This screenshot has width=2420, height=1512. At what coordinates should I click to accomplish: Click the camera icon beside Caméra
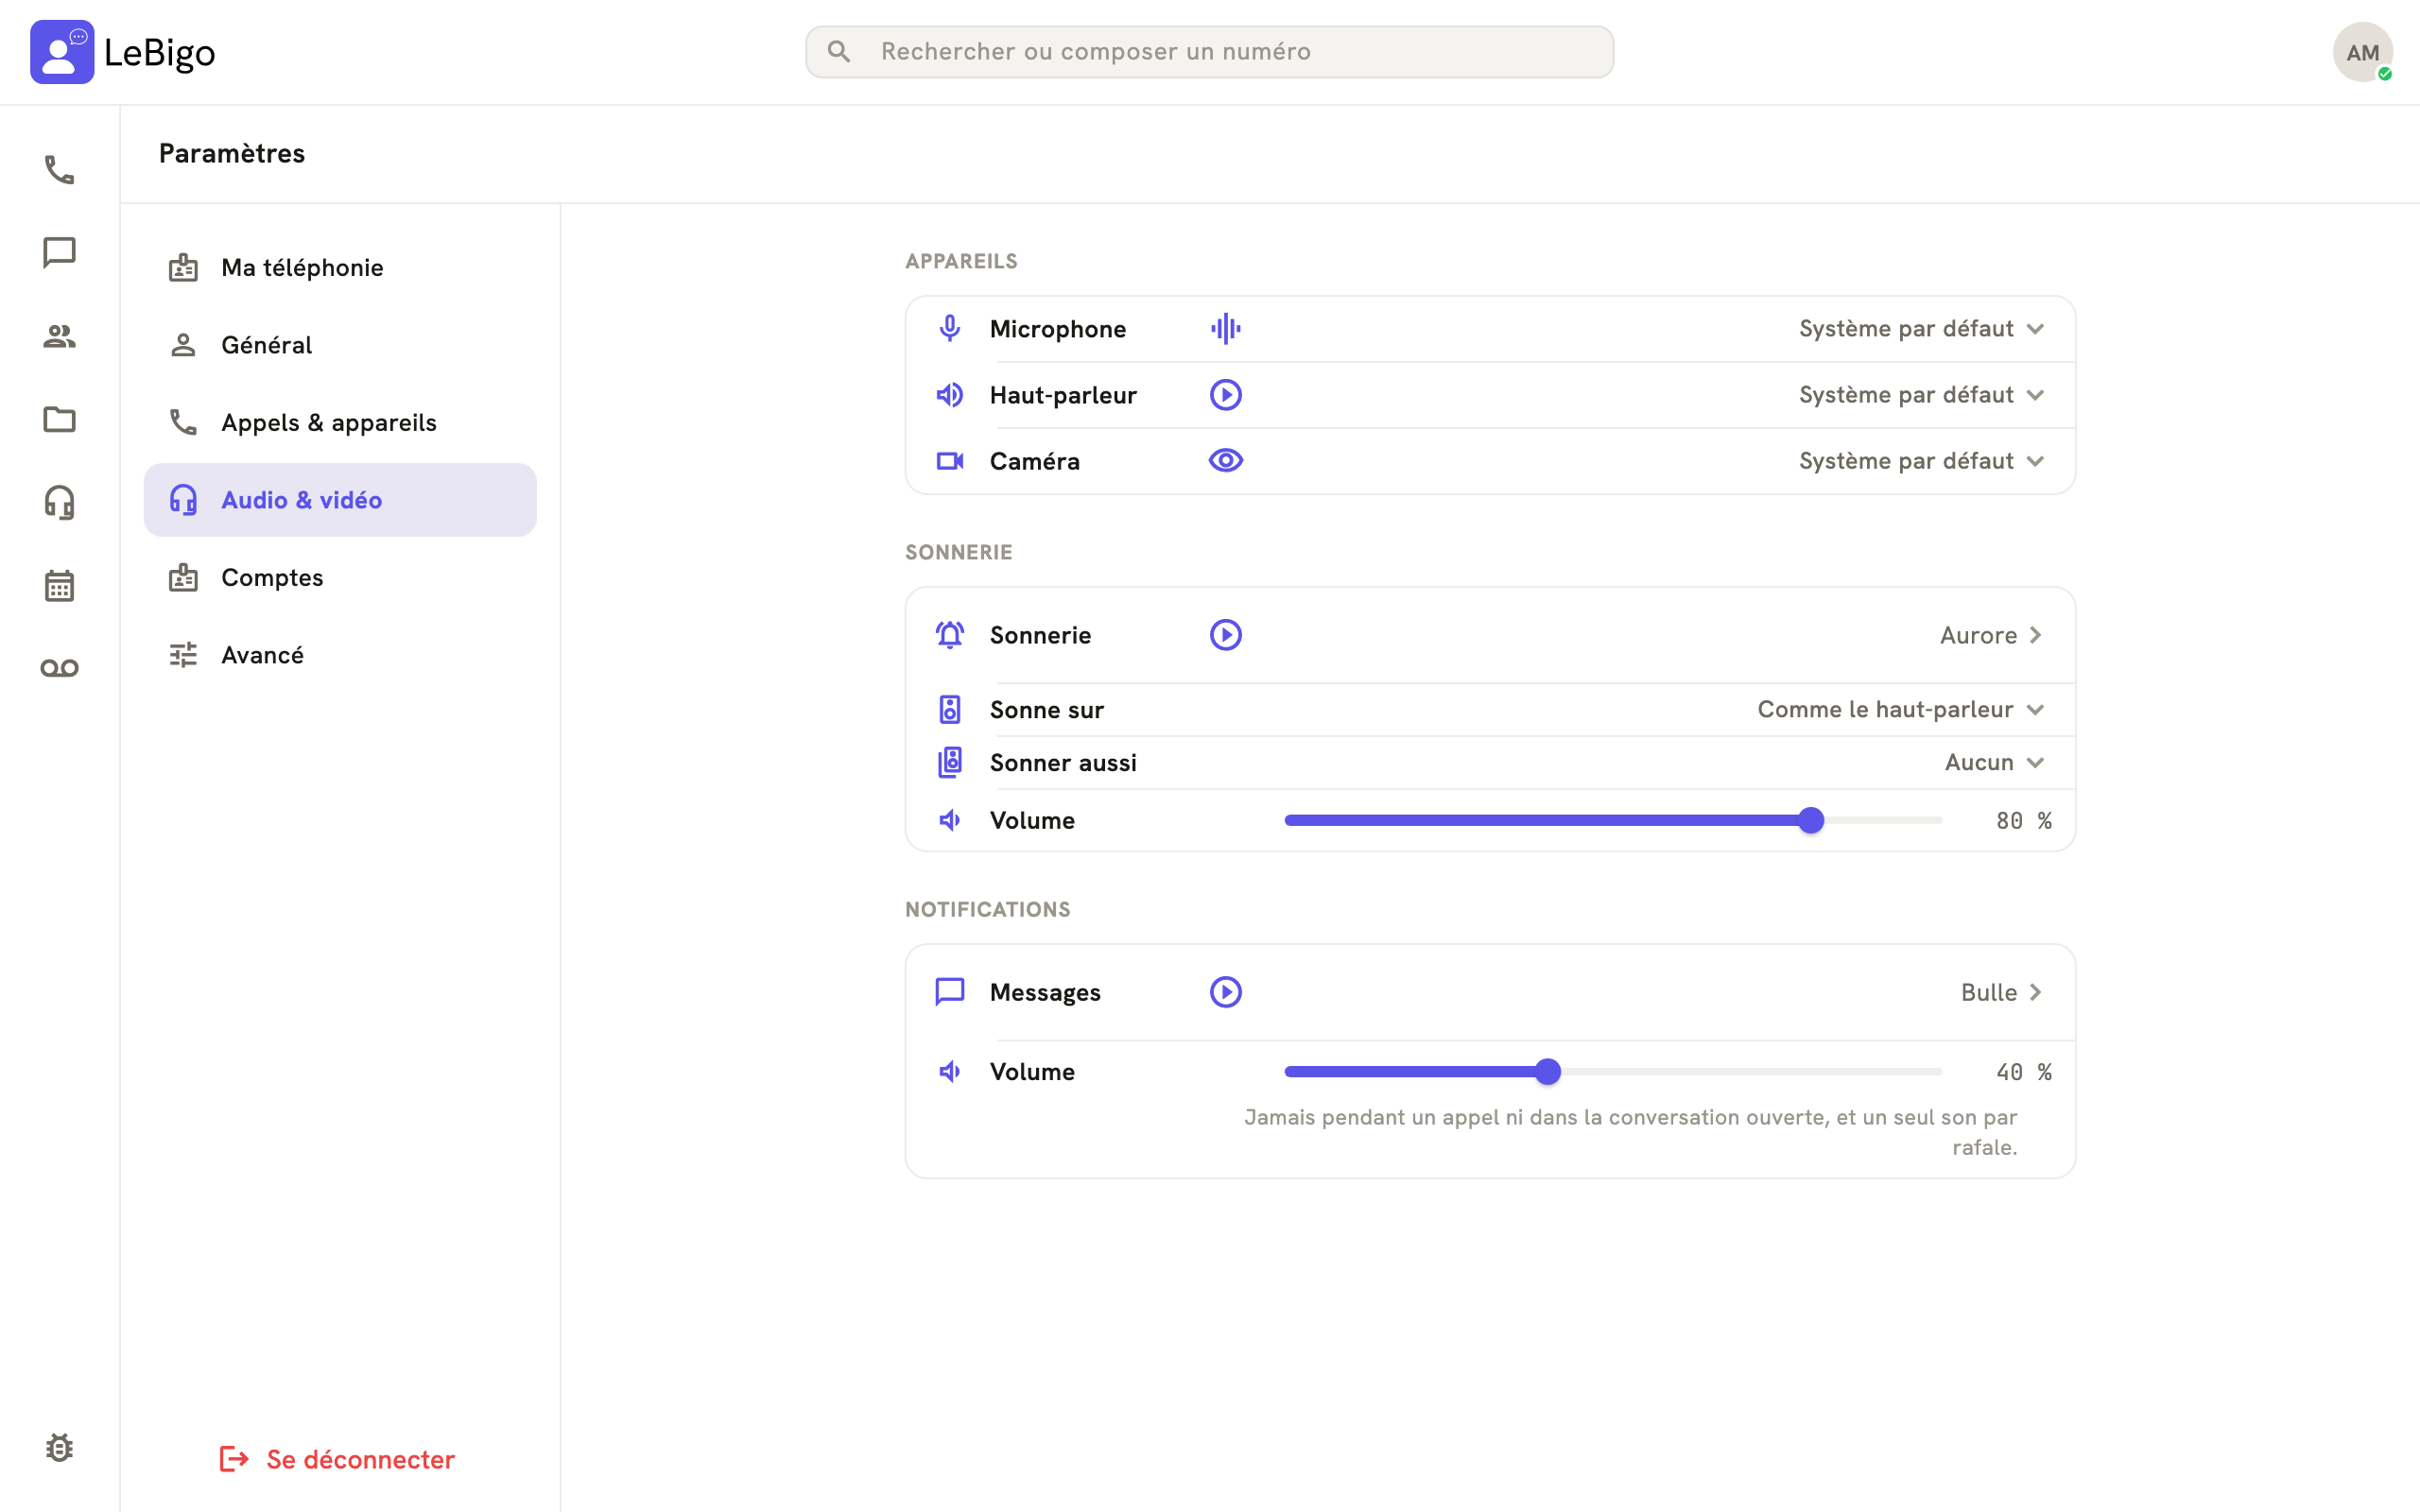click(x=950, y=461)
